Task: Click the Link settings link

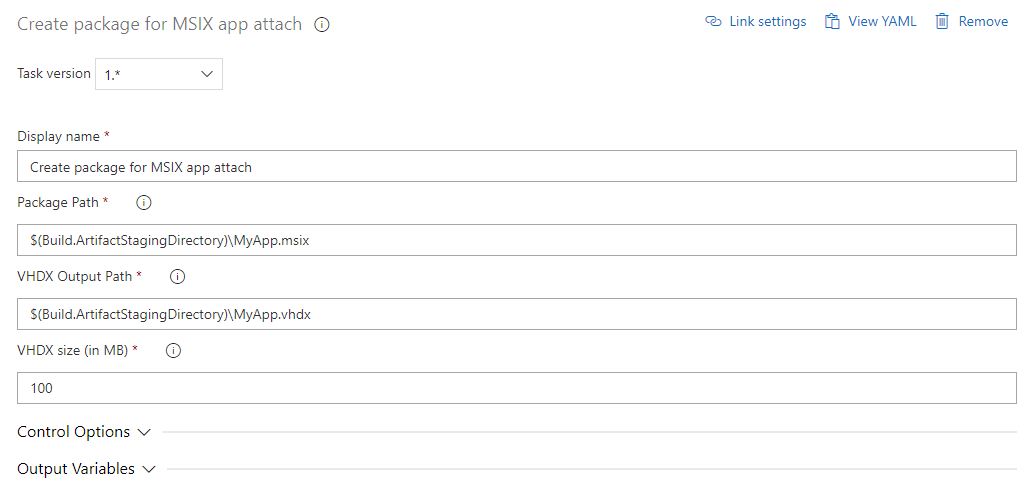Action: pos(756,21)
